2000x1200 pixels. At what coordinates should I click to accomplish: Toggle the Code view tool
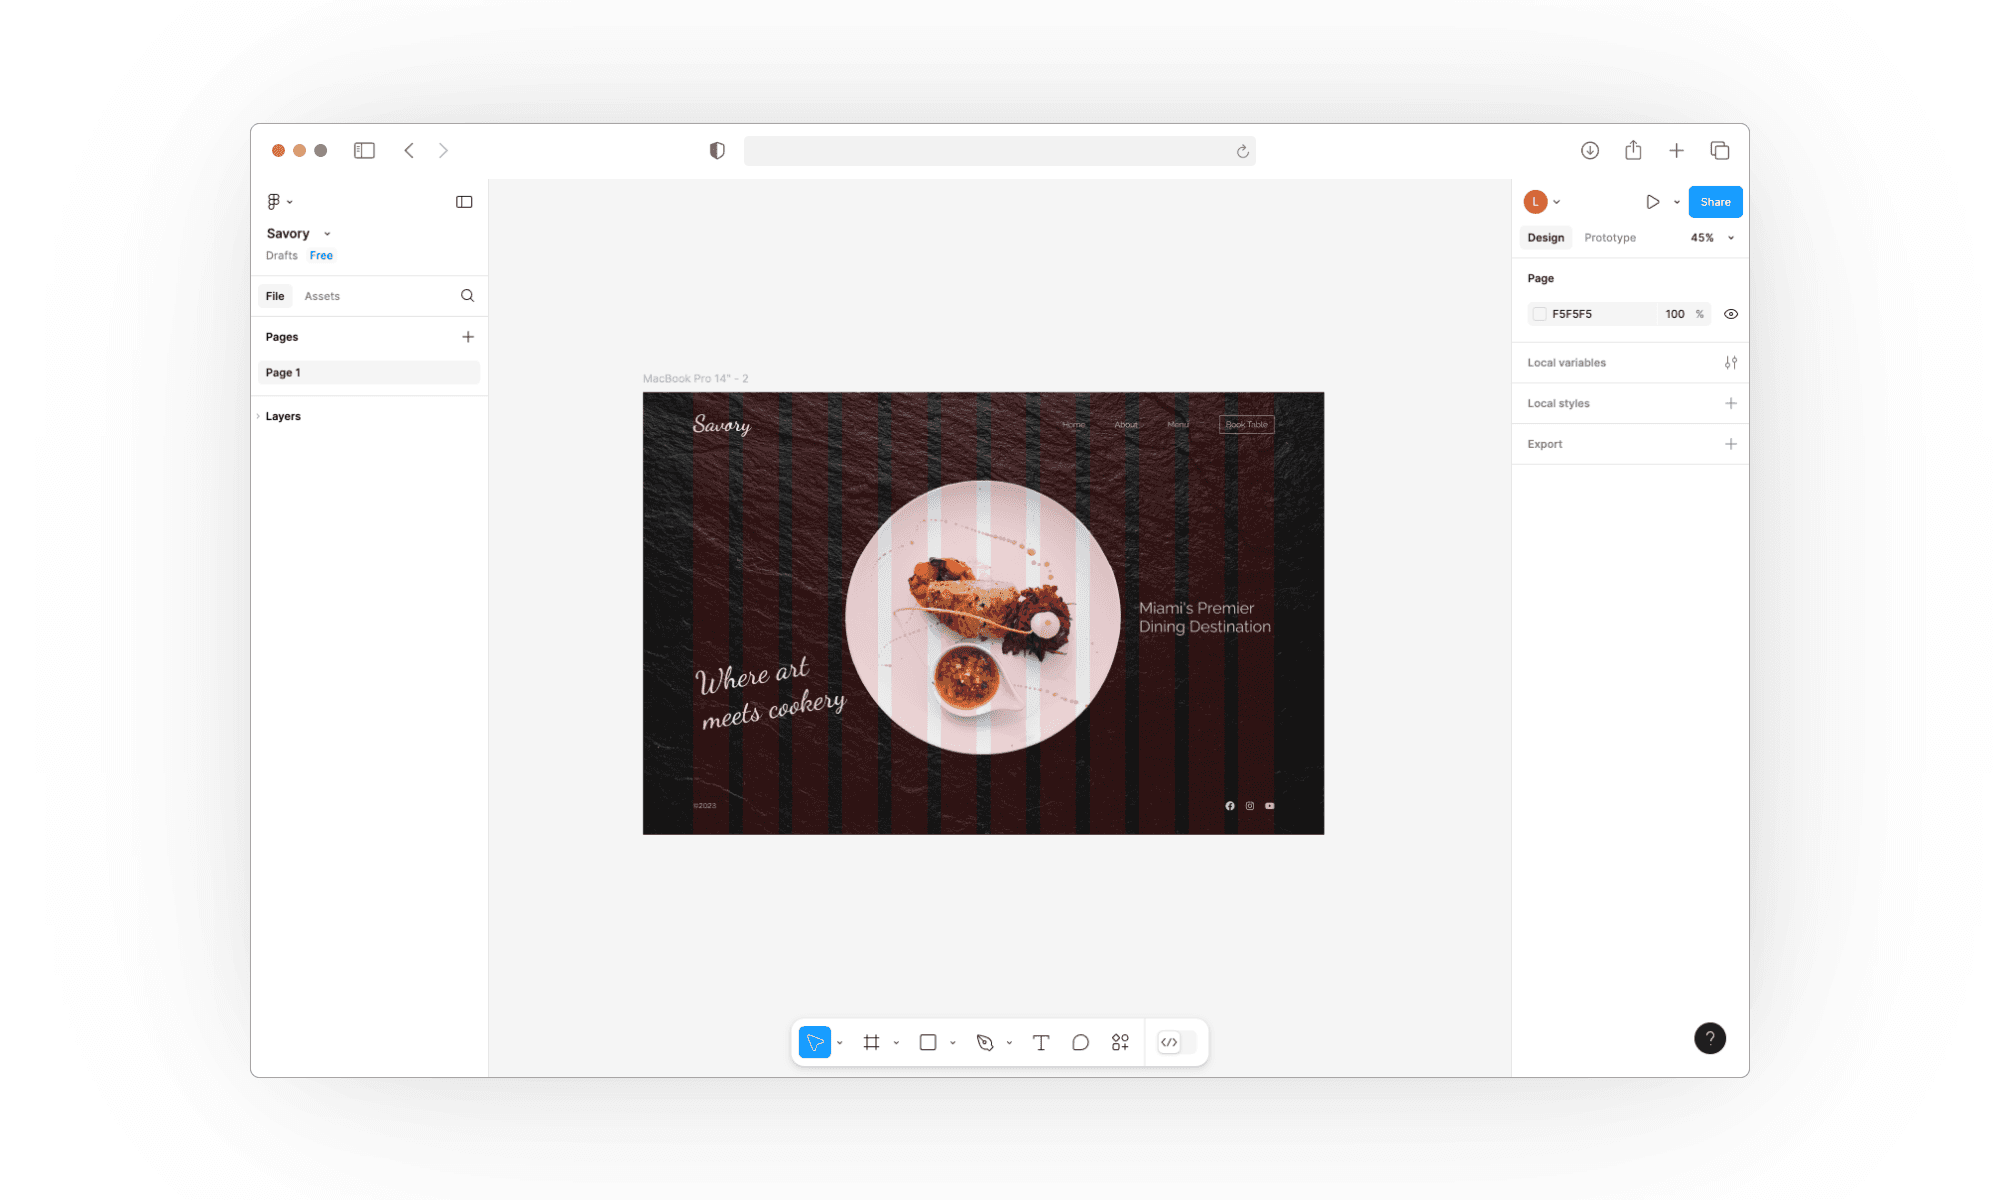[x=1170, y=1041]
